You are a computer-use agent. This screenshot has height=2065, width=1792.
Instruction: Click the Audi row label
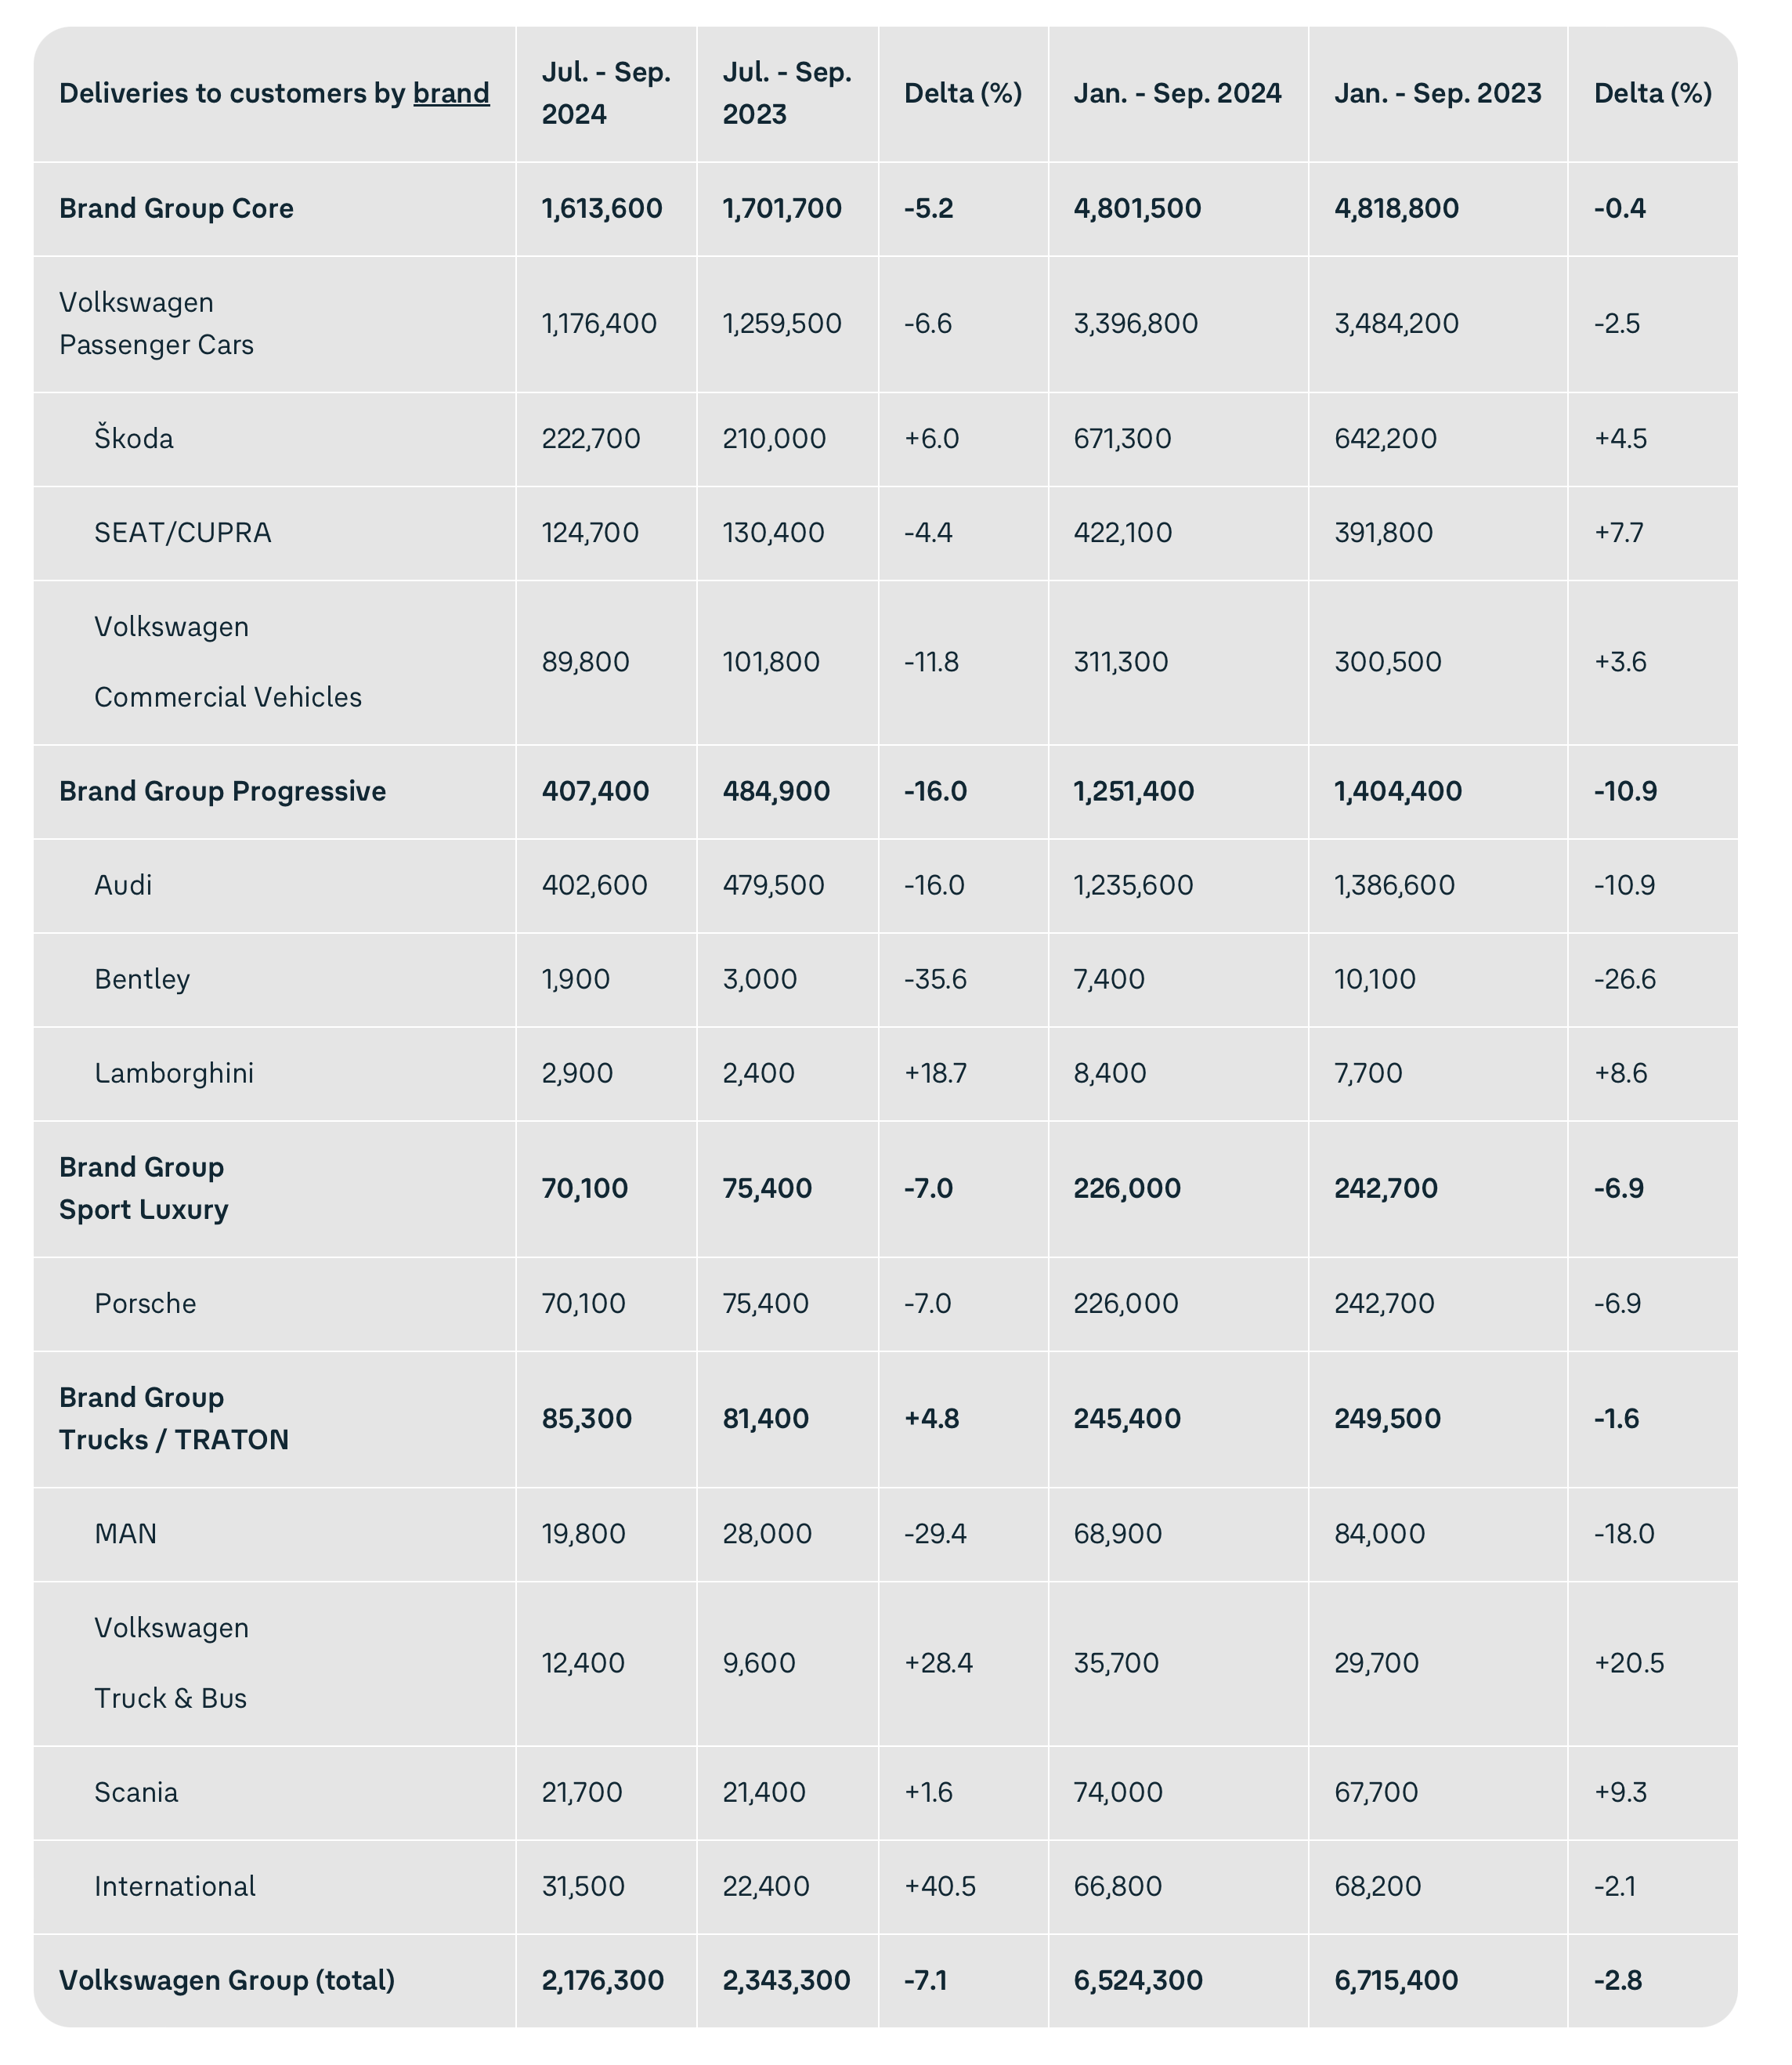click(x=123, y=885)
